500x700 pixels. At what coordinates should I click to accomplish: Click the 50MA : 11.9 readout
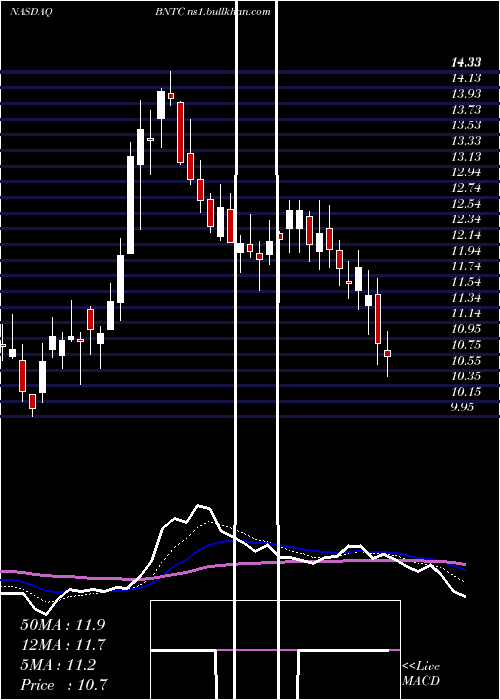(x=63, y=625)
